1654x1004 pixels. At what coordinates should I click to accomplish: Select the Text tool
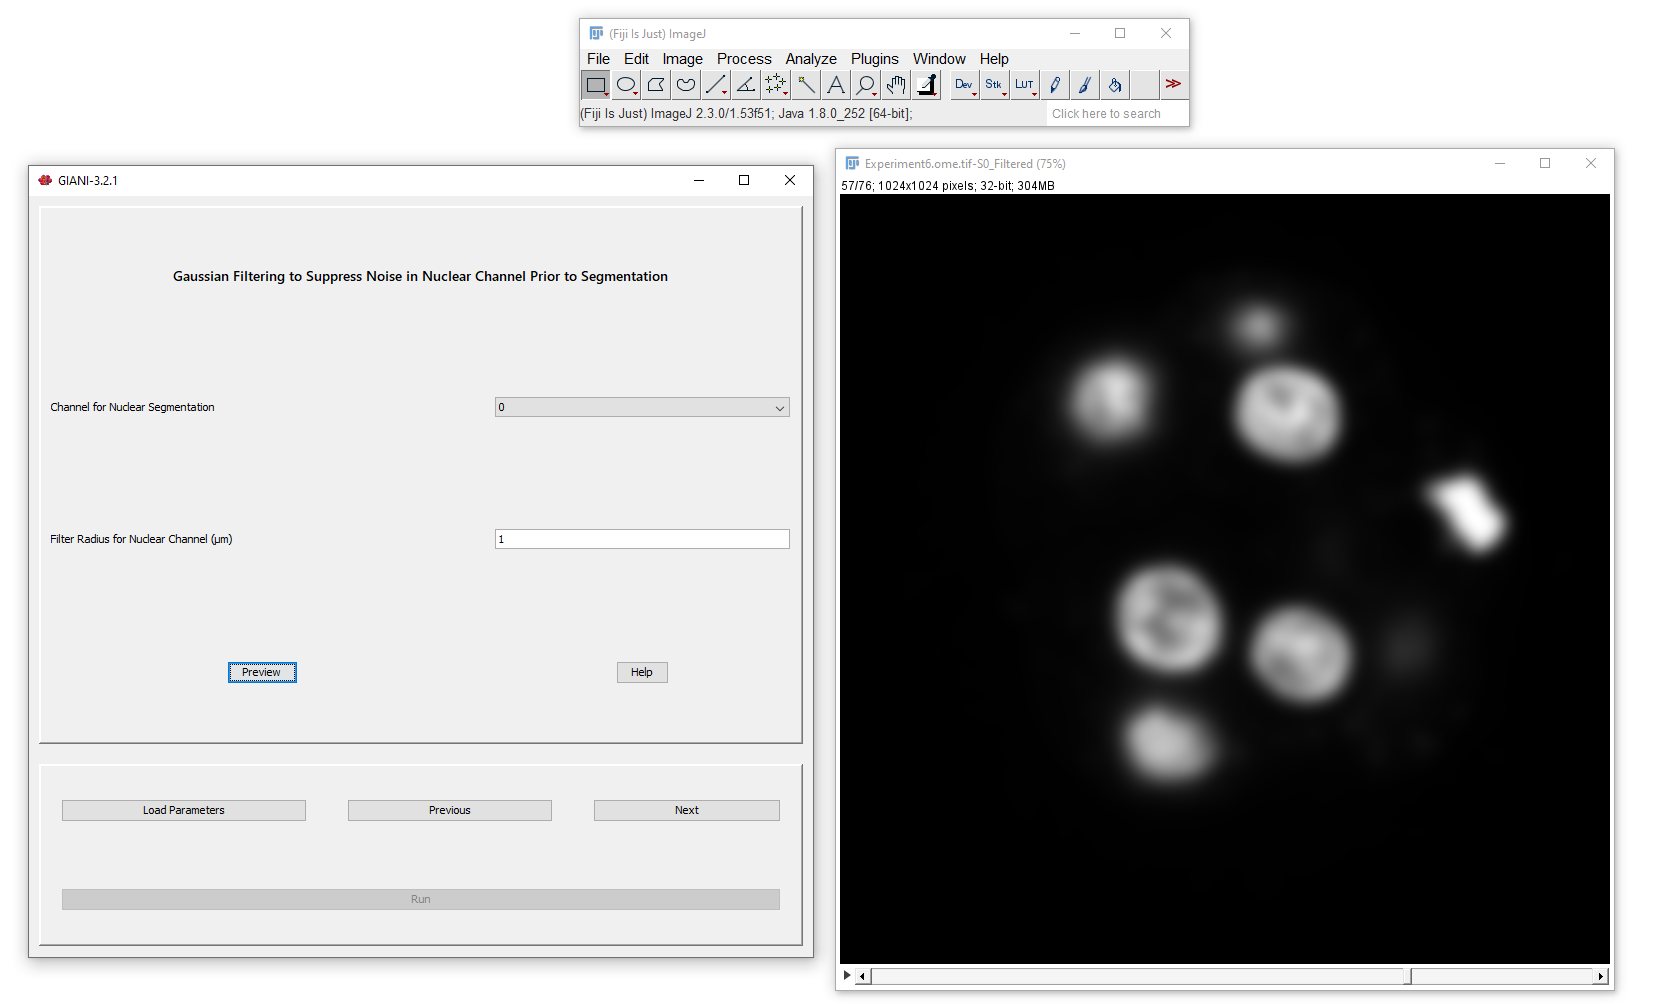click(x=836, y=85)
